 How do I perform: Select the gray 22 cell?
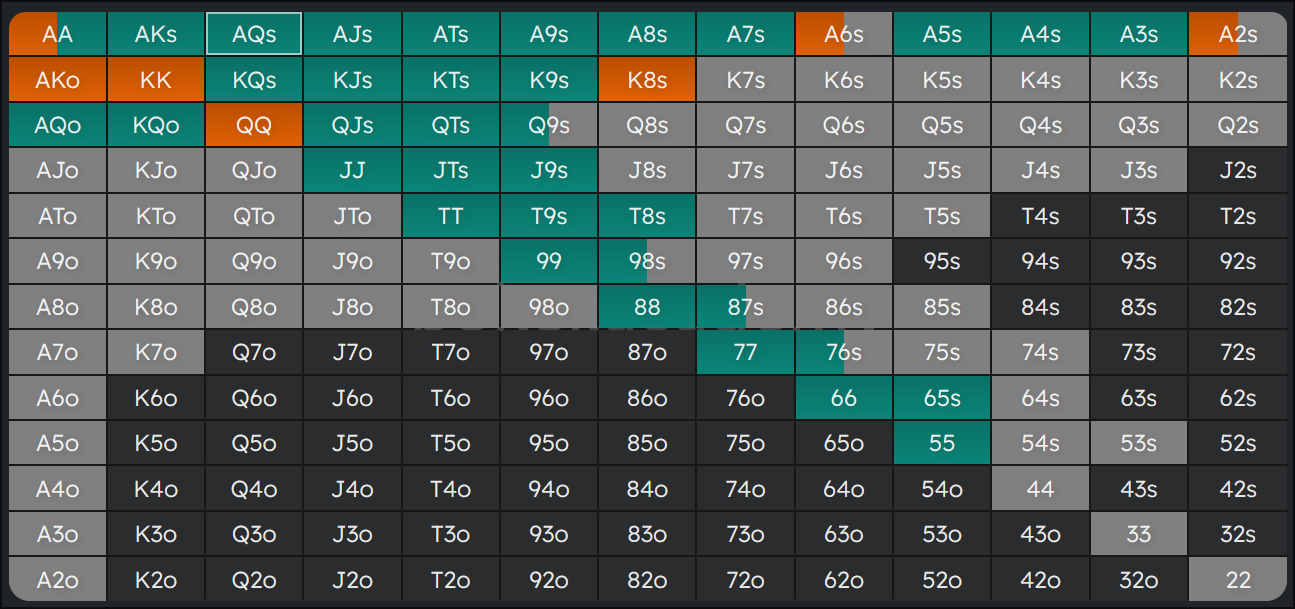(1237, 580)
